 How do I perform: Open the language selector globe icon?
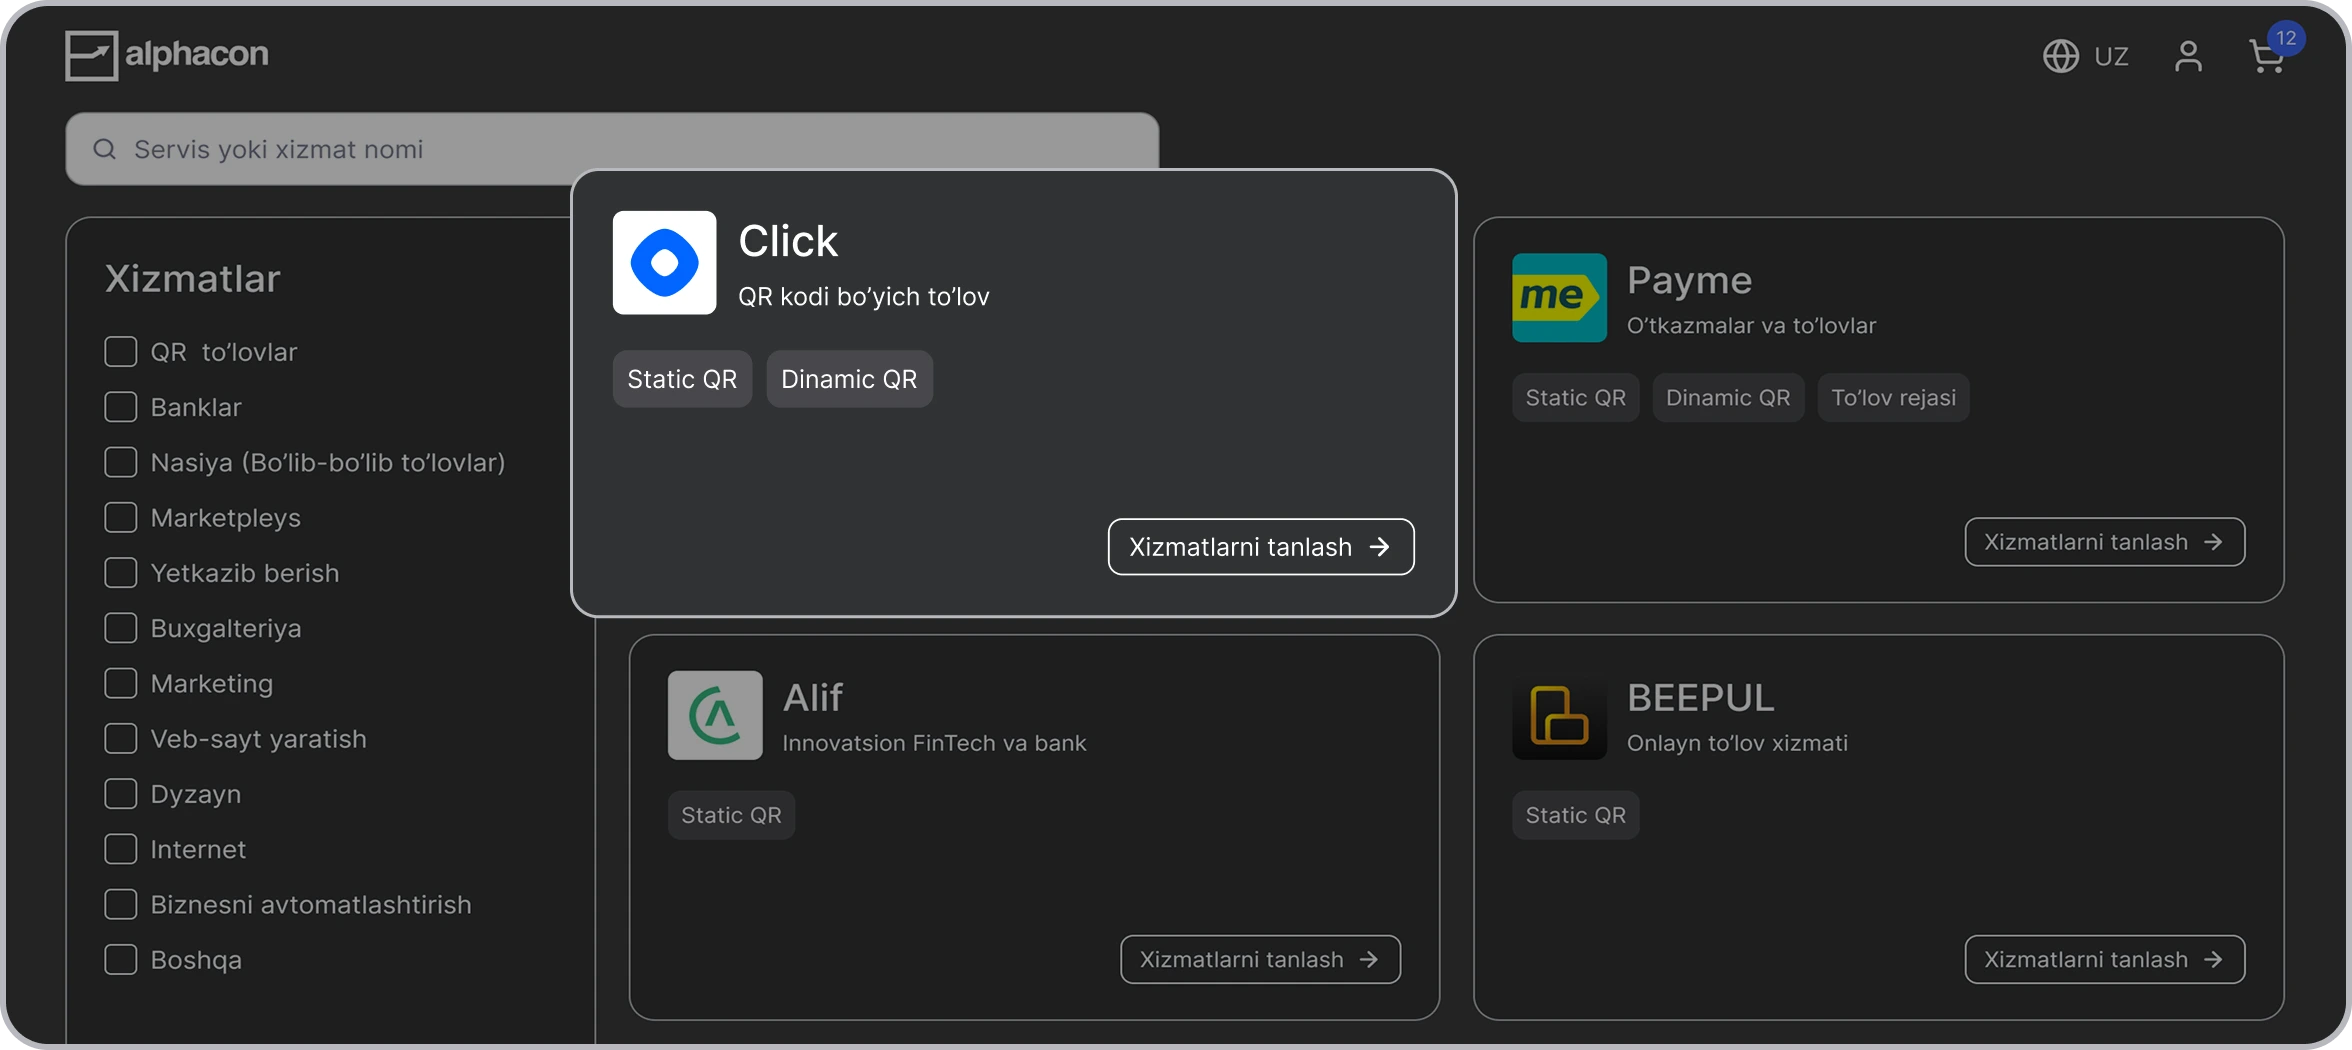tap(2060, 56)
